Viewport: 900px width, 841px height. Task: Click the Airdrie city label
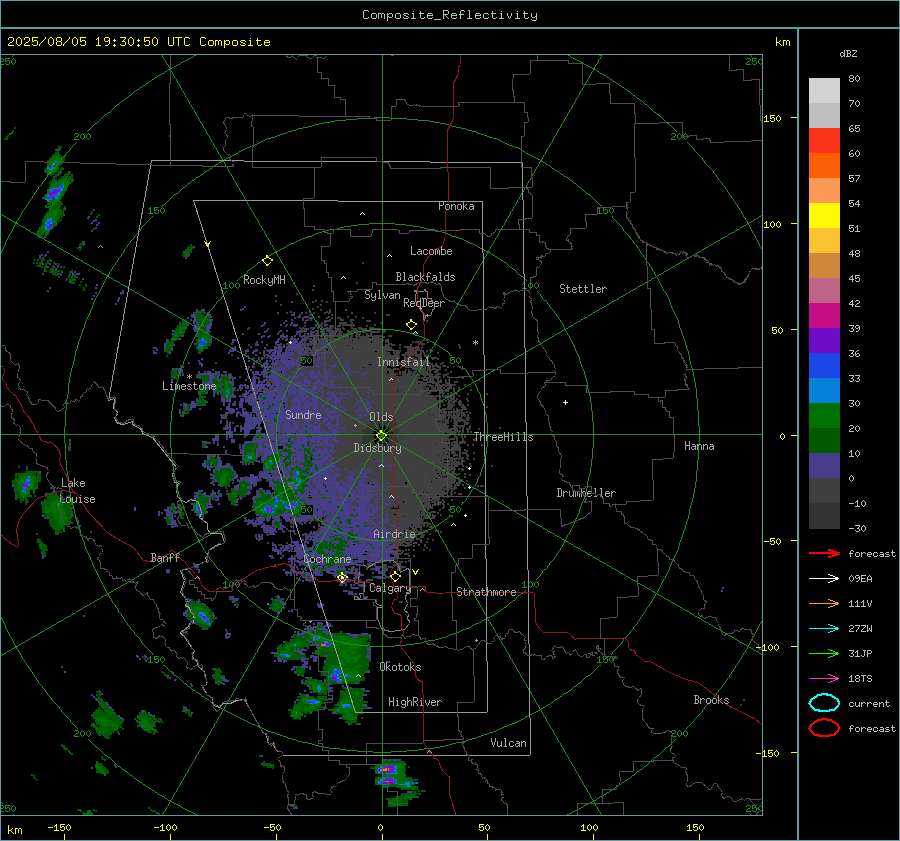coord(394,534)
